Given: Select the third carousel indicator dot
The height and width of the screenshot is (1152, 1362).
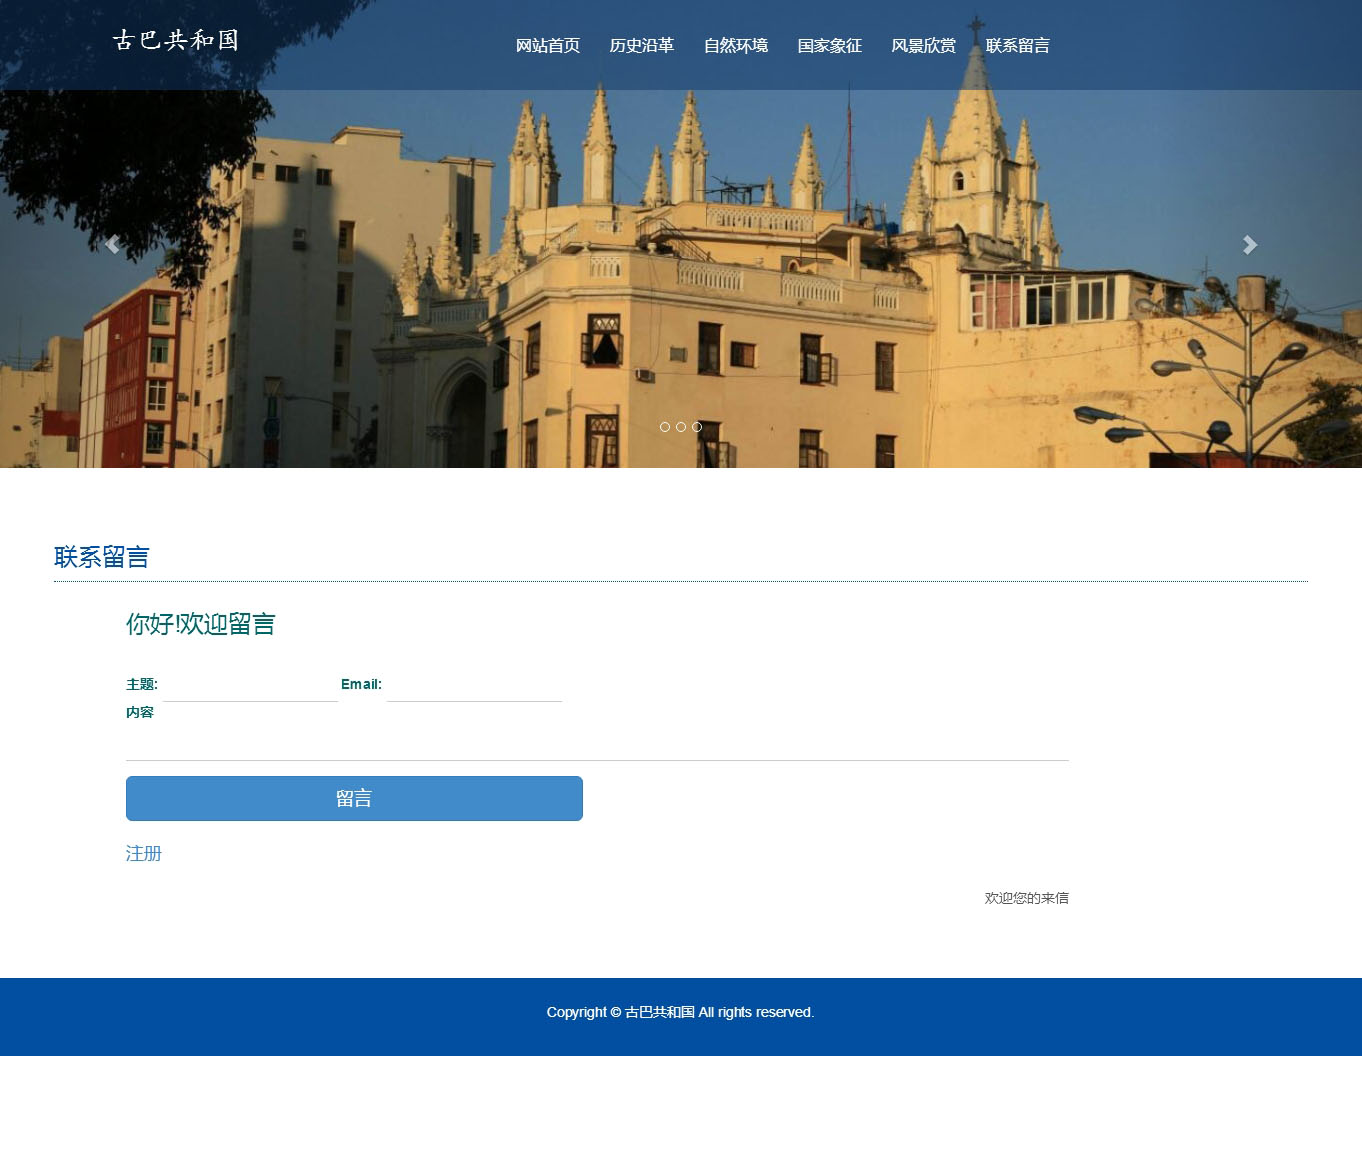Looking at the screenshot, I should pos(697,427).
